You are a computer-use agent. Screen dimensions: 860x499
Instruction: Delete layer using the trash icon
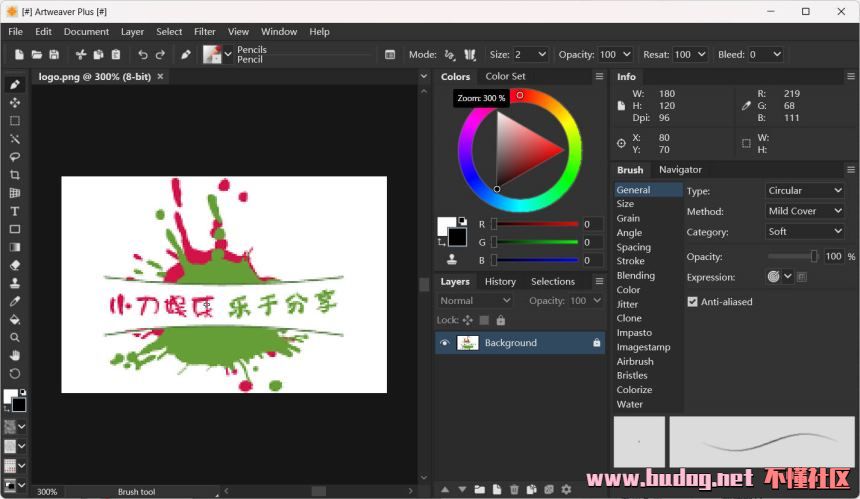[514, 489]
